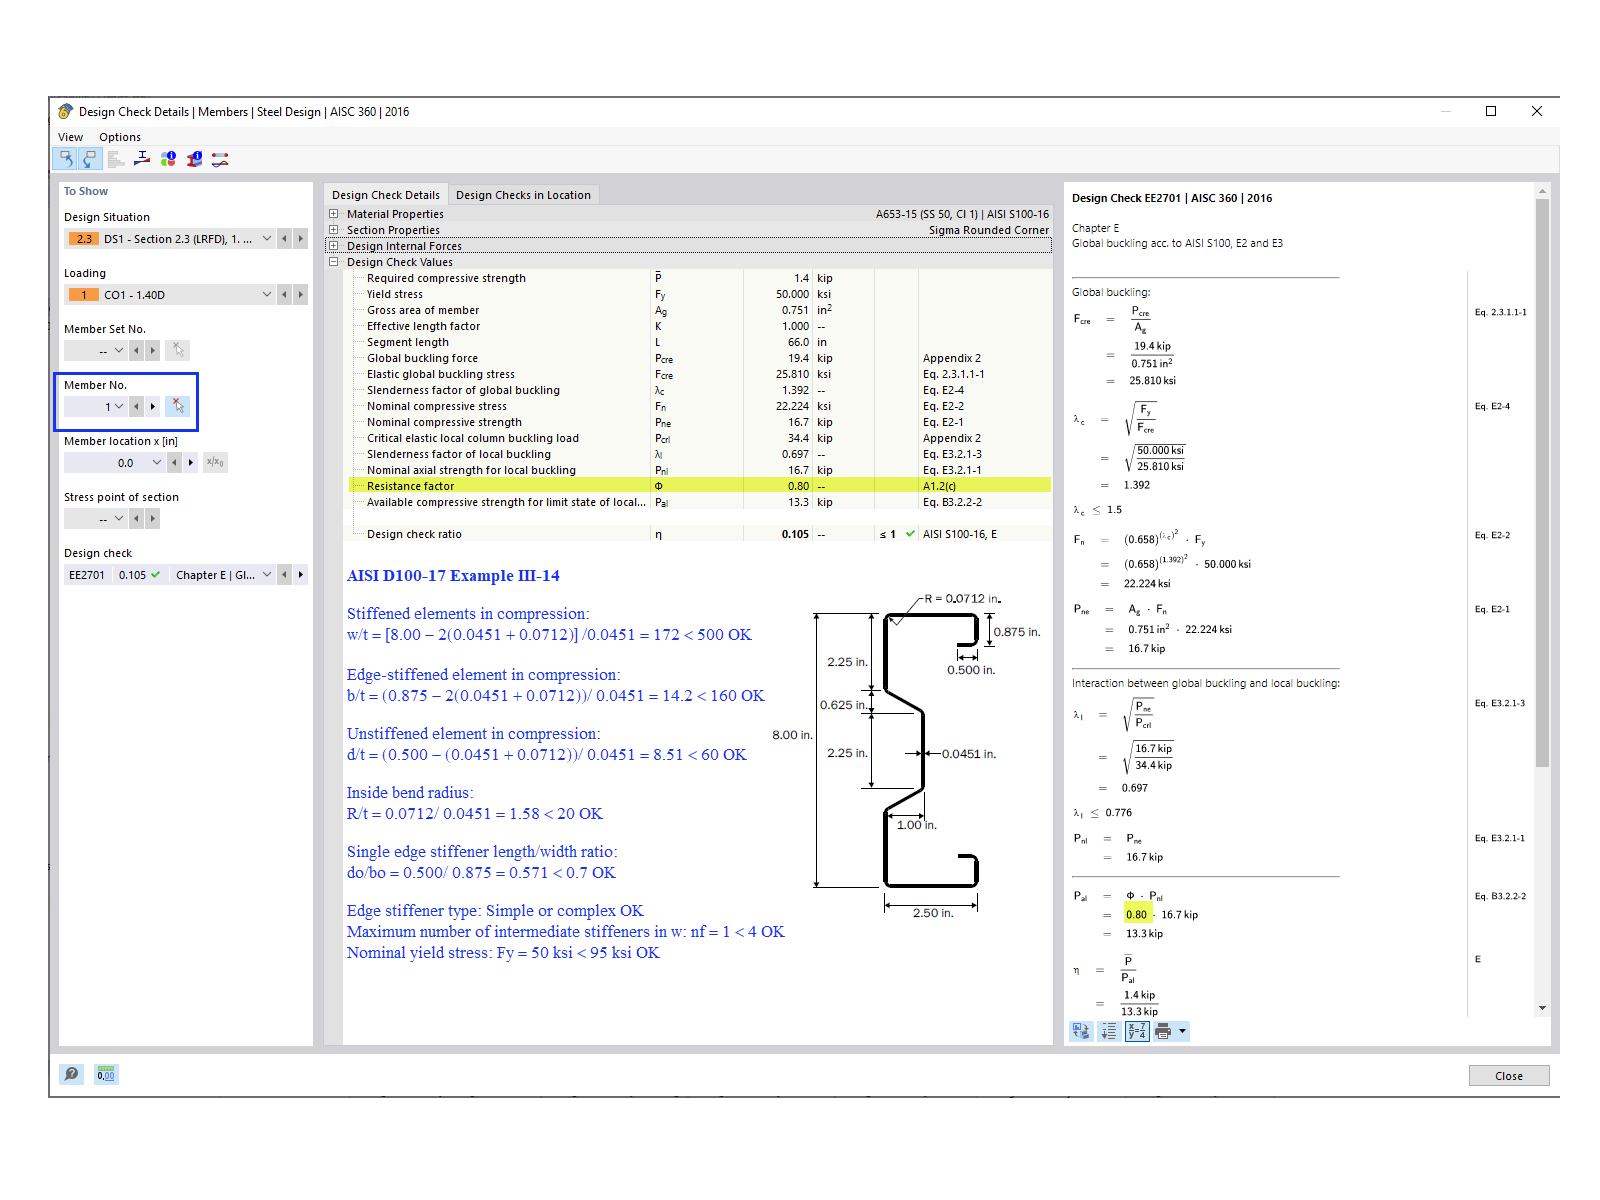Click the right arrow beside Design check EE2701
1600x1200 pixels.
click(300, 574)
